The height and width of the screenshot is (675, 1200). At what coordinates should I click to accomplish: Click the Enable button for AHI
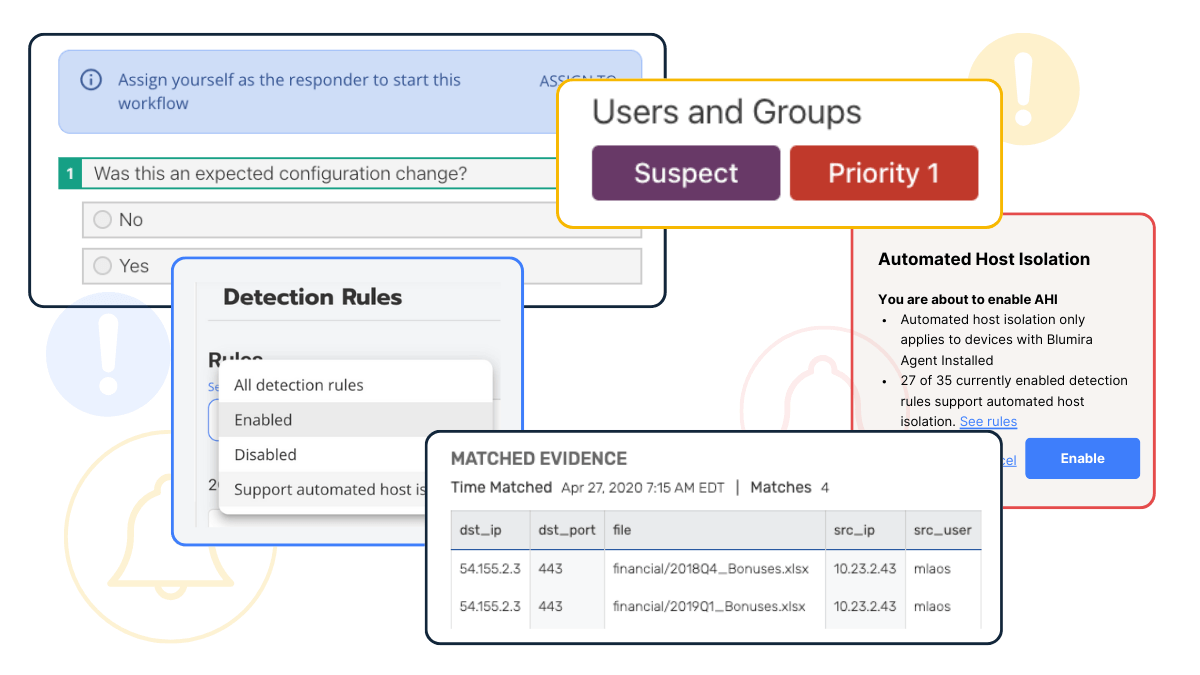pos(1082,458)
